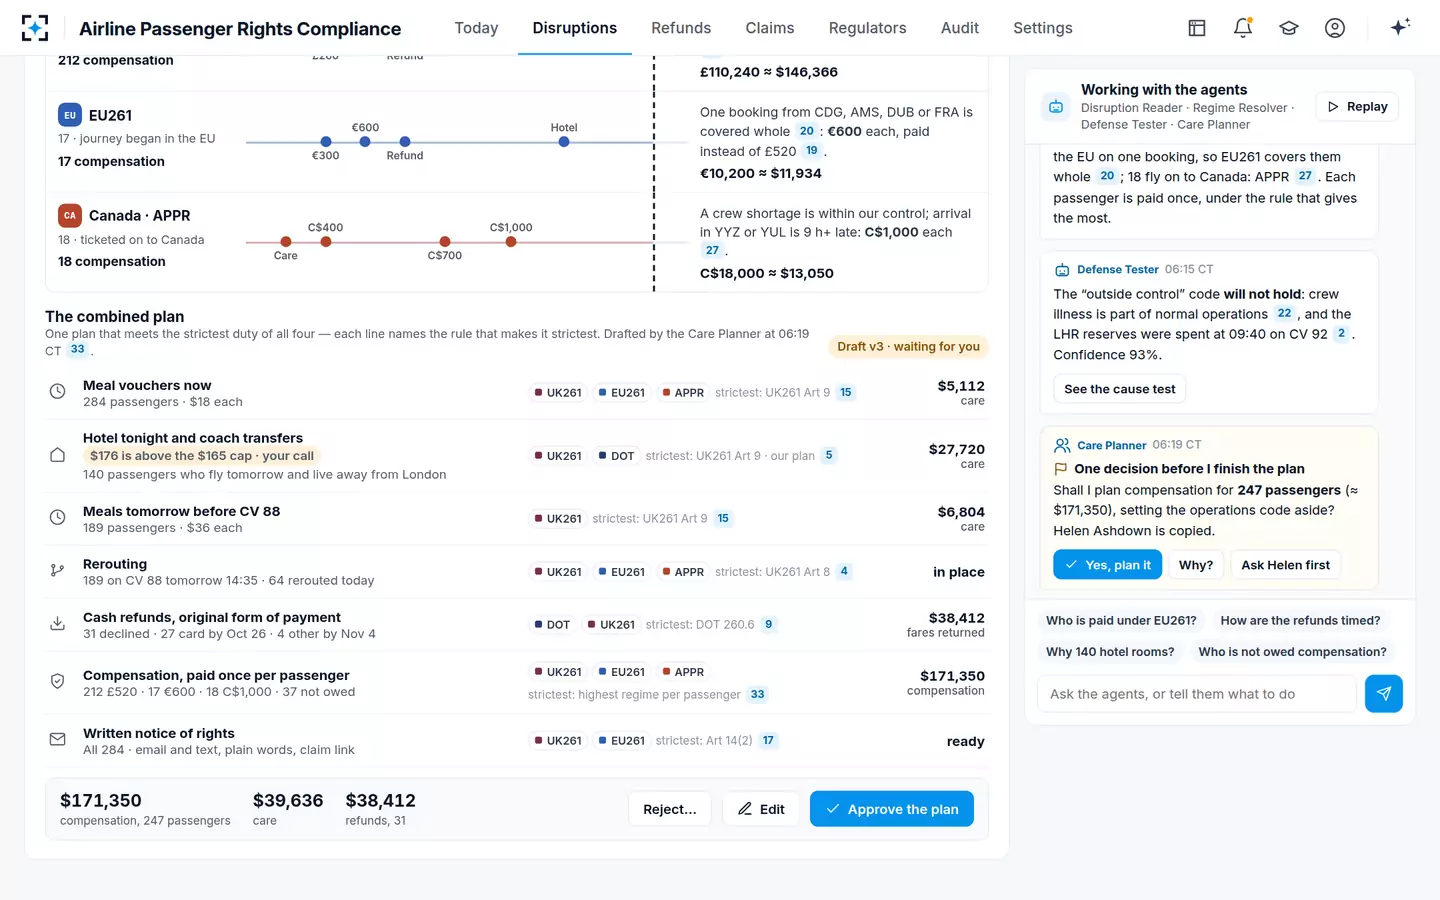View the Audit tab
This screenshot has width=1440, height=900.
point(960,28)
